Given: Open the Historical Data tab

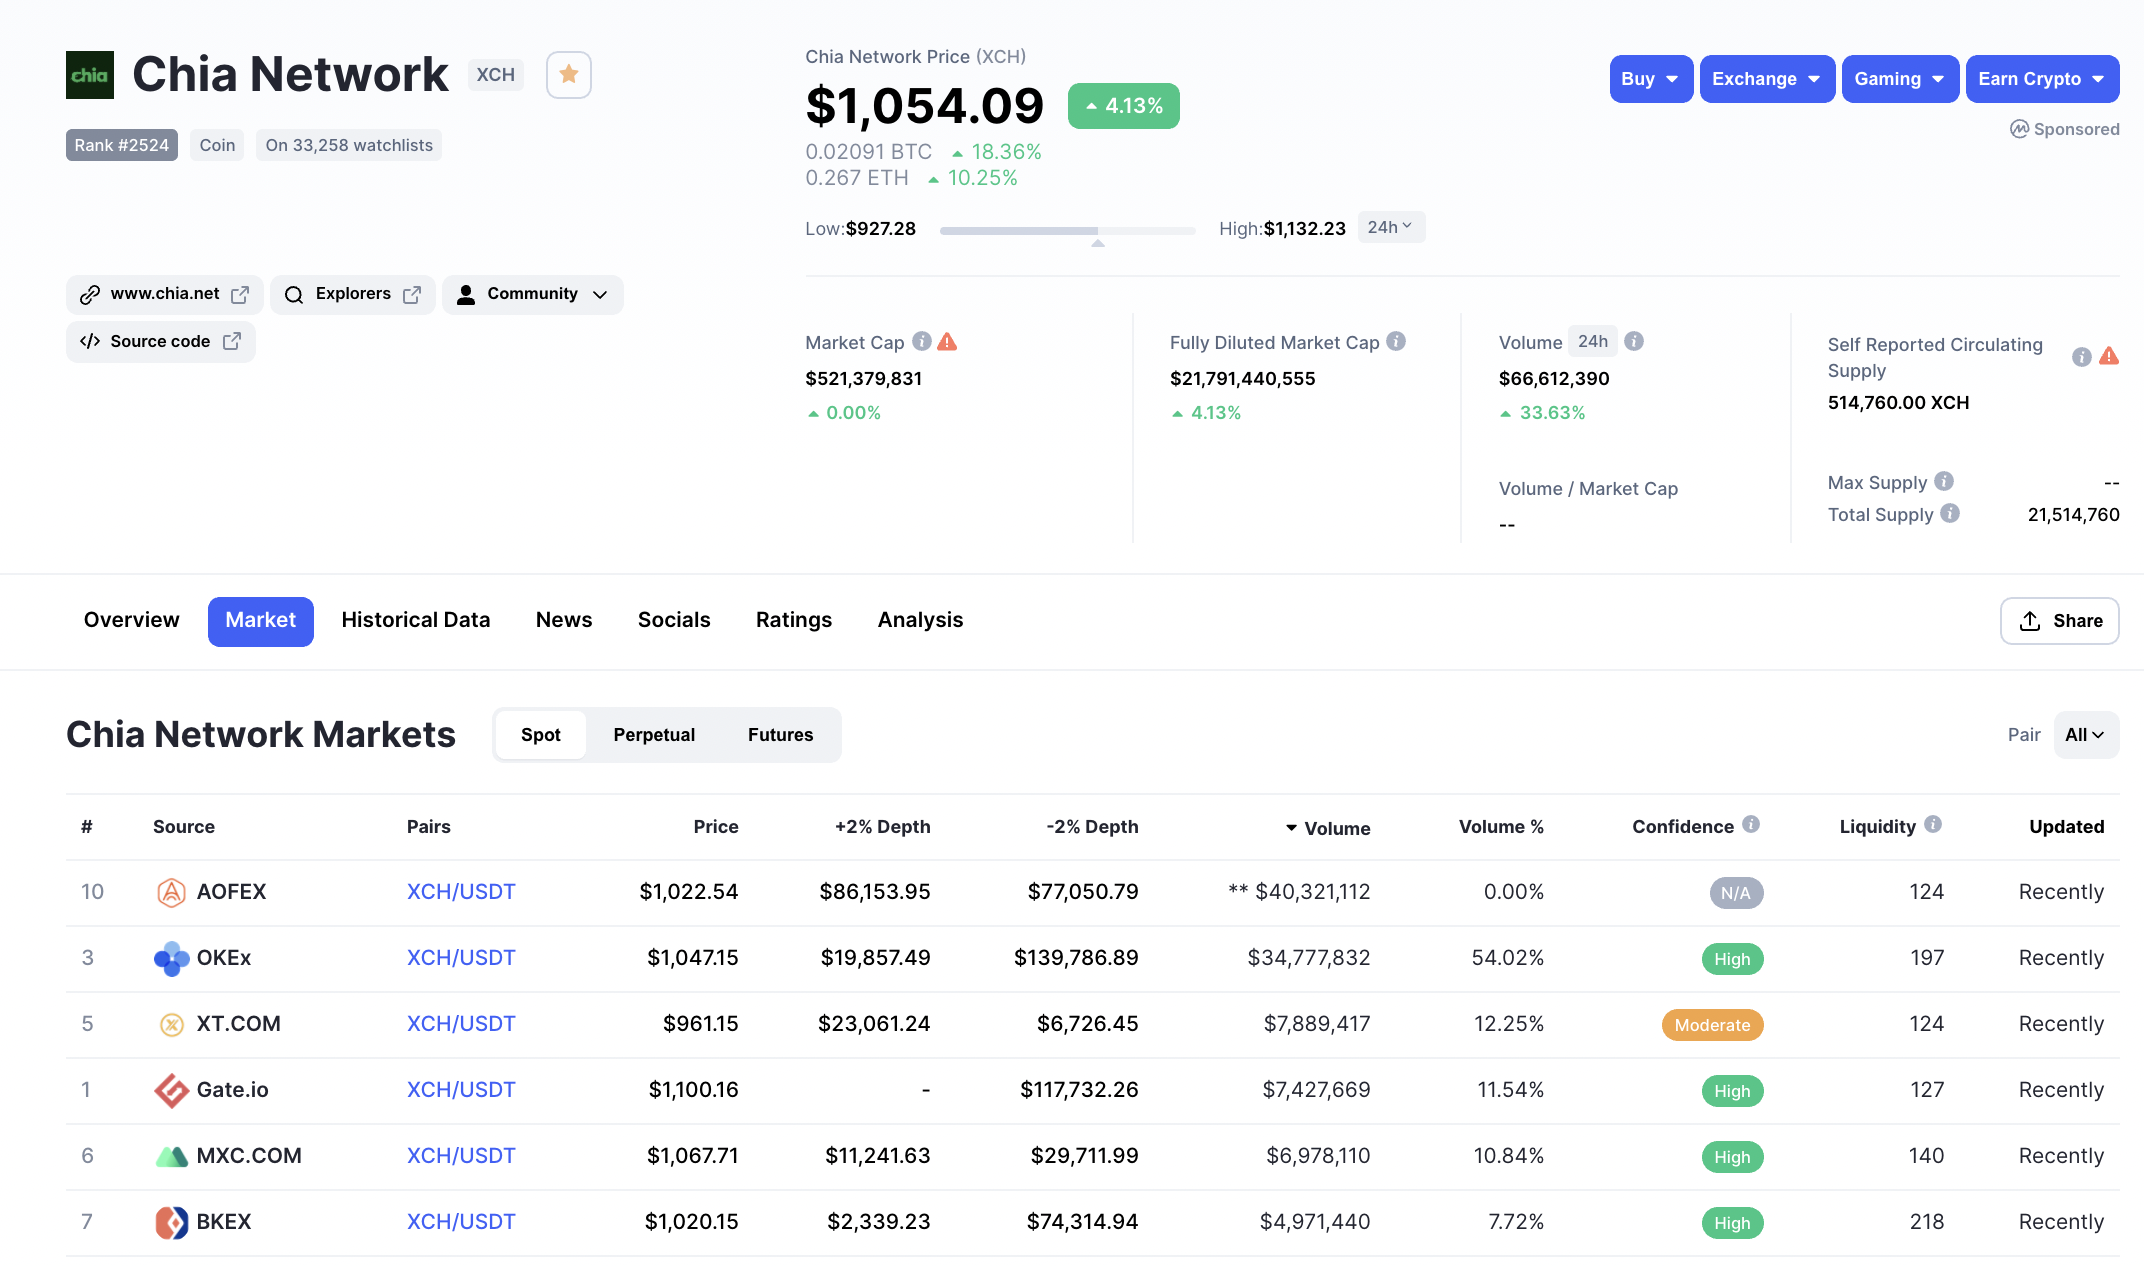Looking at the screenshot, I should click(x=415, y=620).
